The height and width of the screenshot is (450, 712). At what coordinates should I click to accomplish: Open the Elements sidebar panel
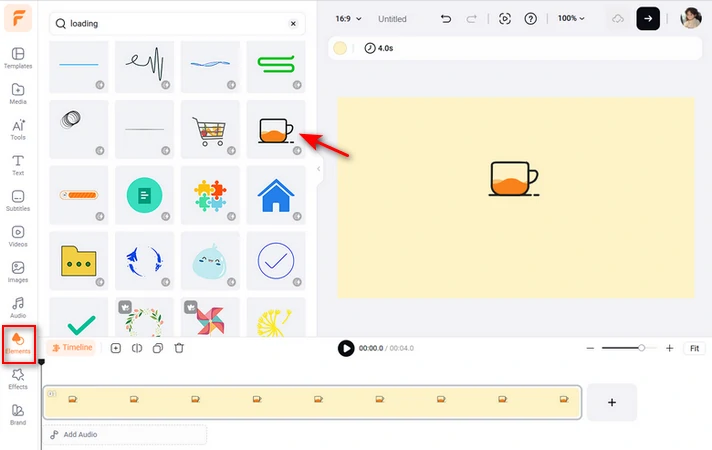18,344
